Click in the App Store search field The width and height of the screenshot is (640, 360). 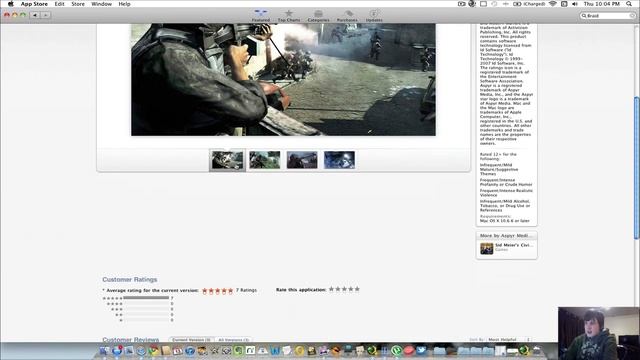tap(608, 16)
